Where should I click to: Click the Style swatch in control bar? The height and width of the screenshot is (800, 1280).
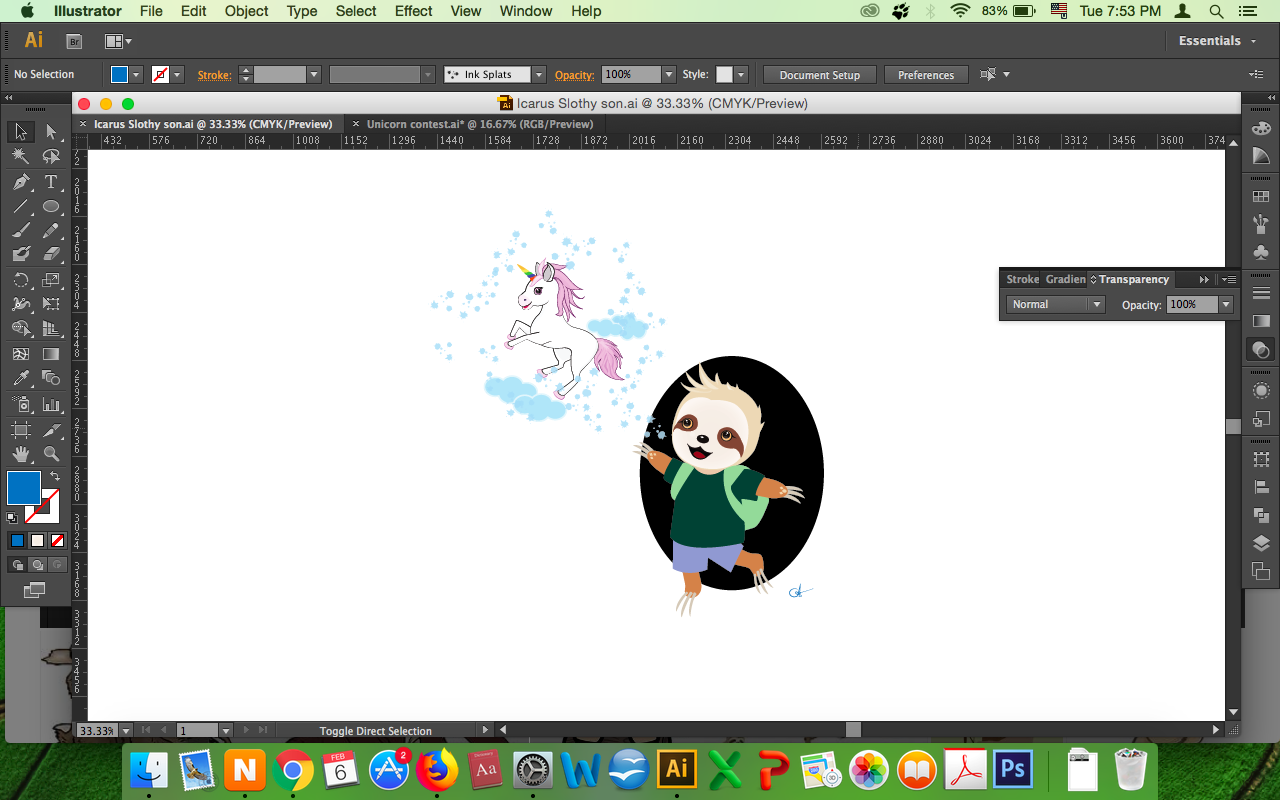pos(725,75)
